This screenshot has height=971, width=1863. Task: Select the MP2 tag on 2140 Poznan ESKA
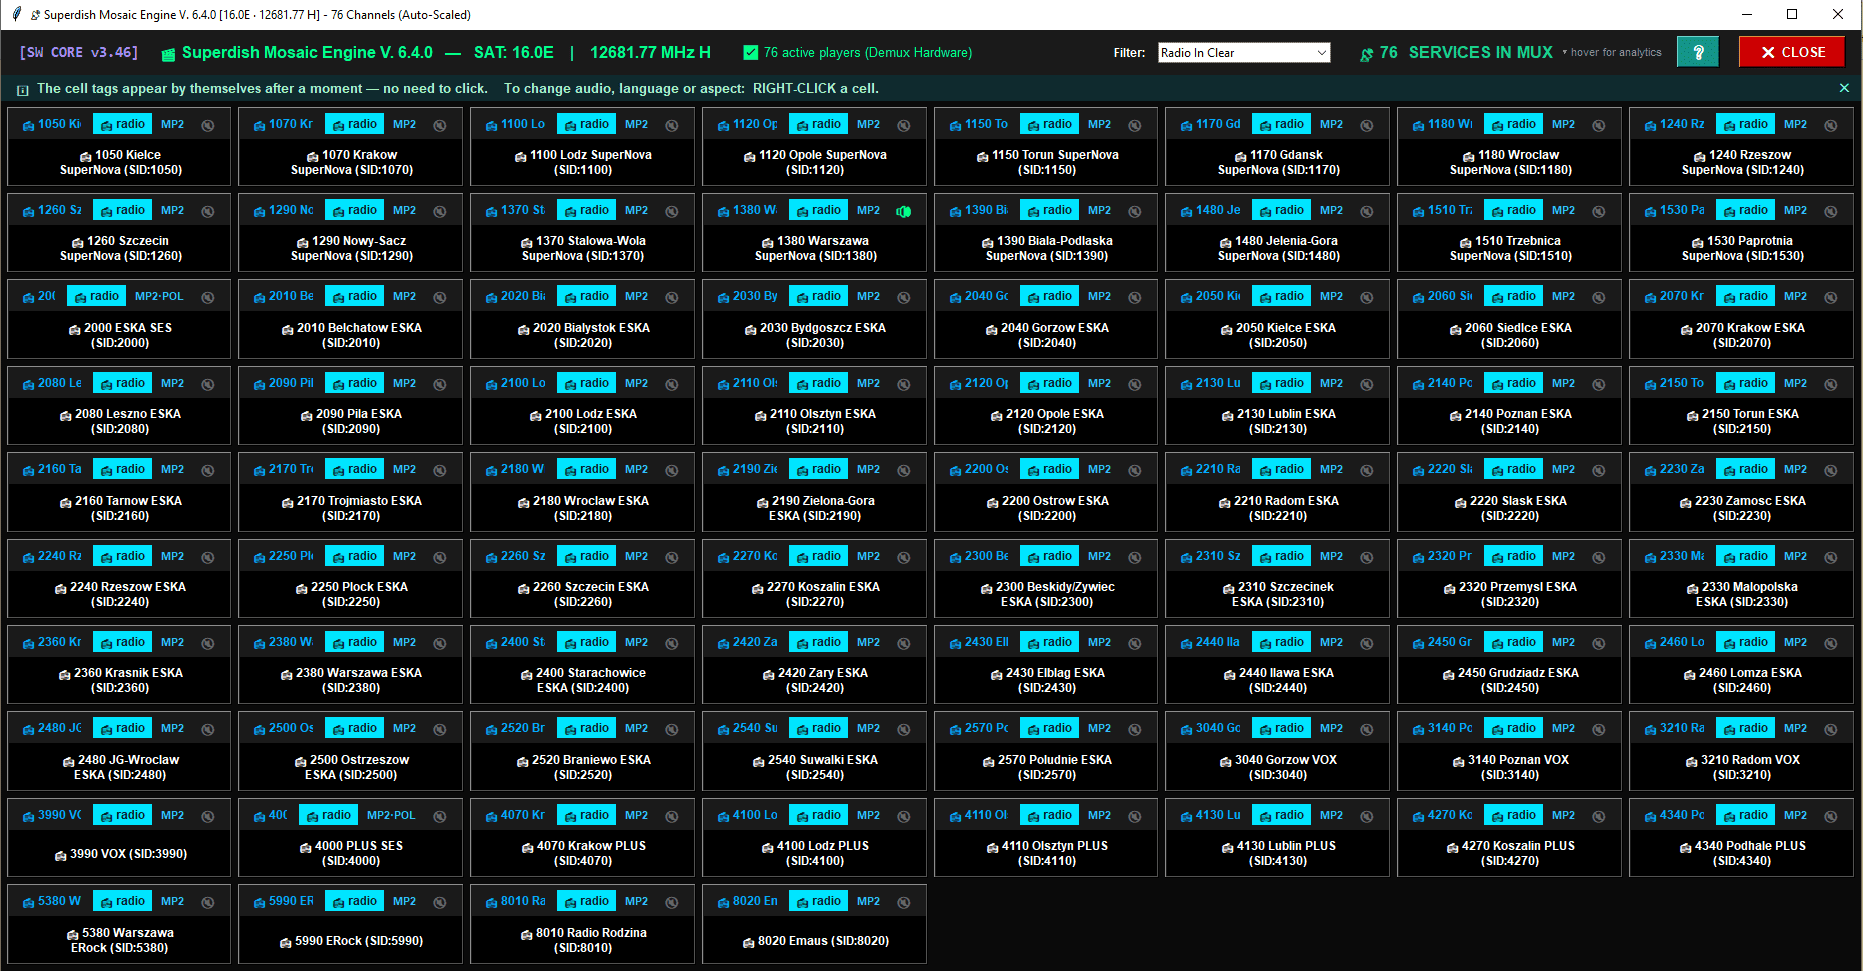click(1563, 383)
